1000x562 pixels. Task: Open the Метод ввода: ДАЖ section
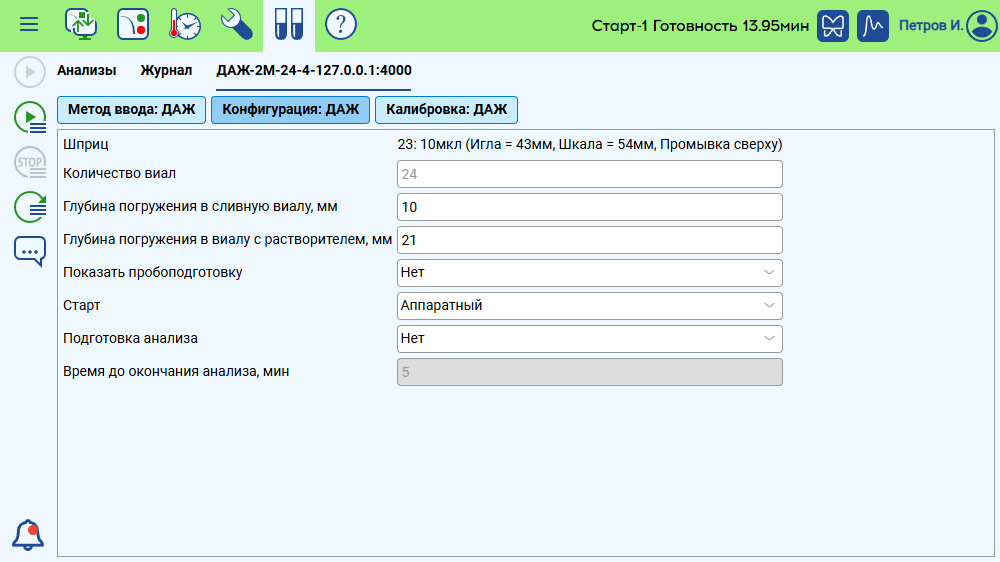131,109
